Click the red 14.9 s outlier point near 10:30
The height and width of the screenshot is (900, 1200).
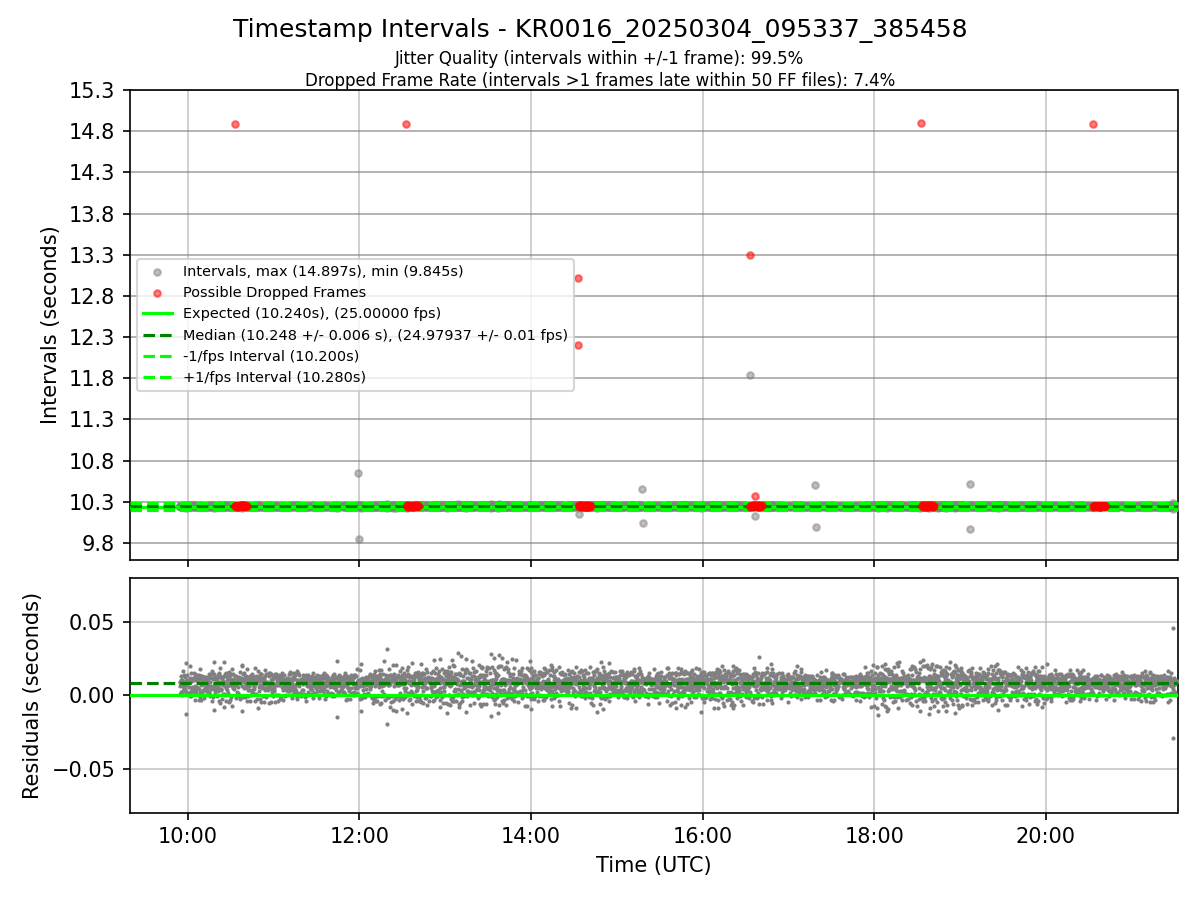[235, 124]
